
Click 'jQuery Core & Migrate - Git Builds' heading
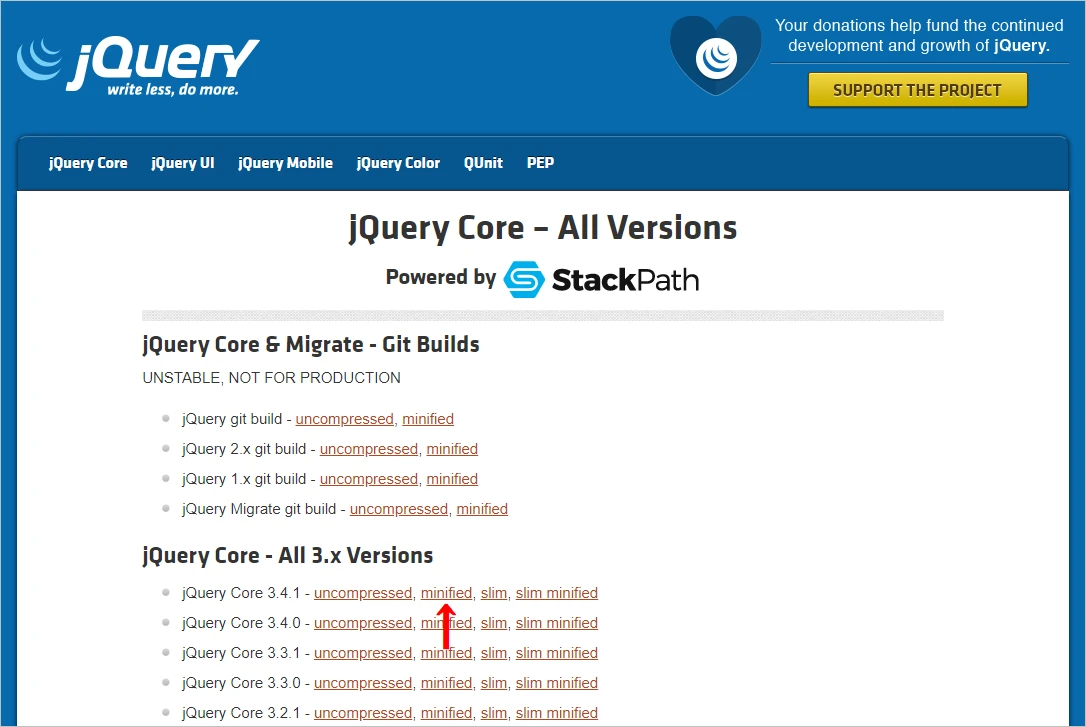pos(311,345)
